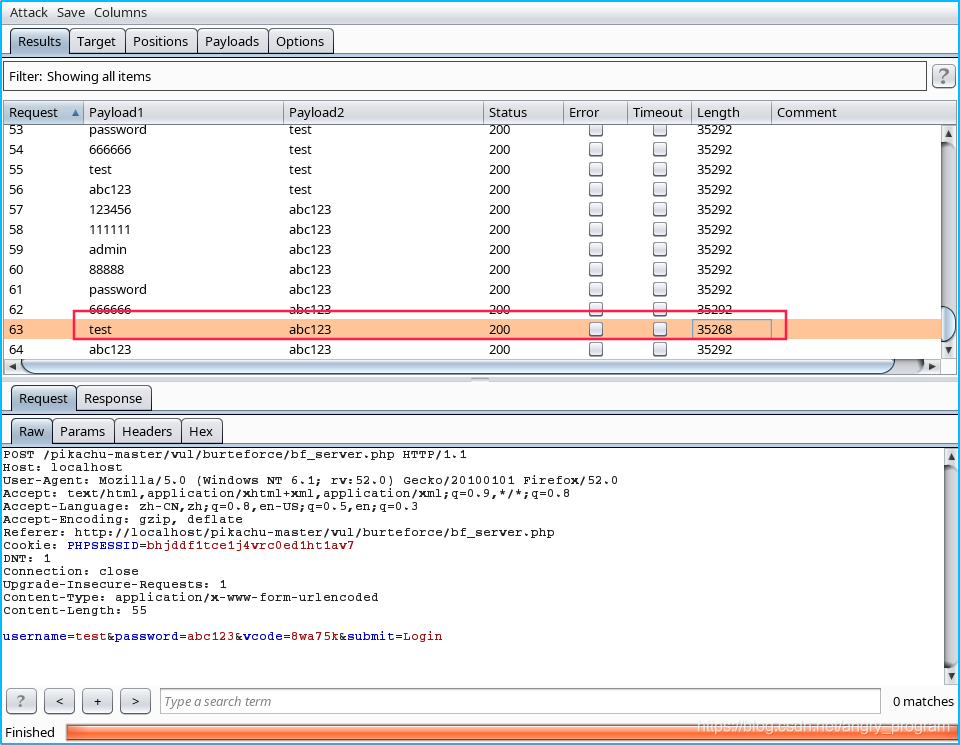Click the request pane vertical scrollbar
This screenshot has height=745, width=960.
(951, 566)
